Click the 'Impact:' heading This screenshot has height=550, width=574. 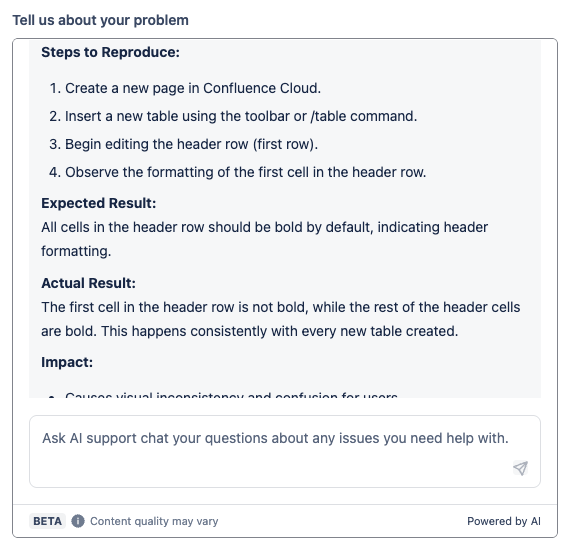(x=67, y=362)
